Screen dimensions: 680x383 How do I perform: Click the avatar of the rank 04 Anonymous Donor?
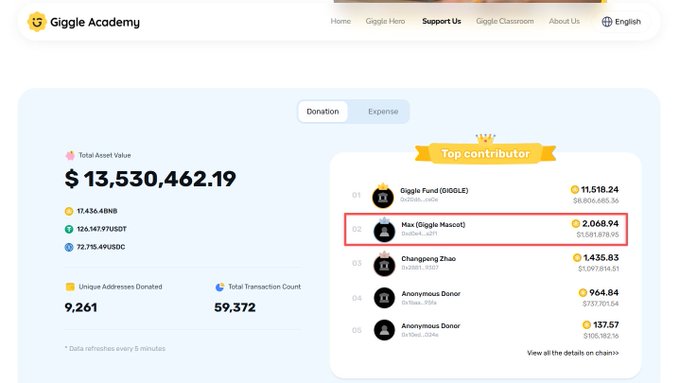tap(384, 298)
